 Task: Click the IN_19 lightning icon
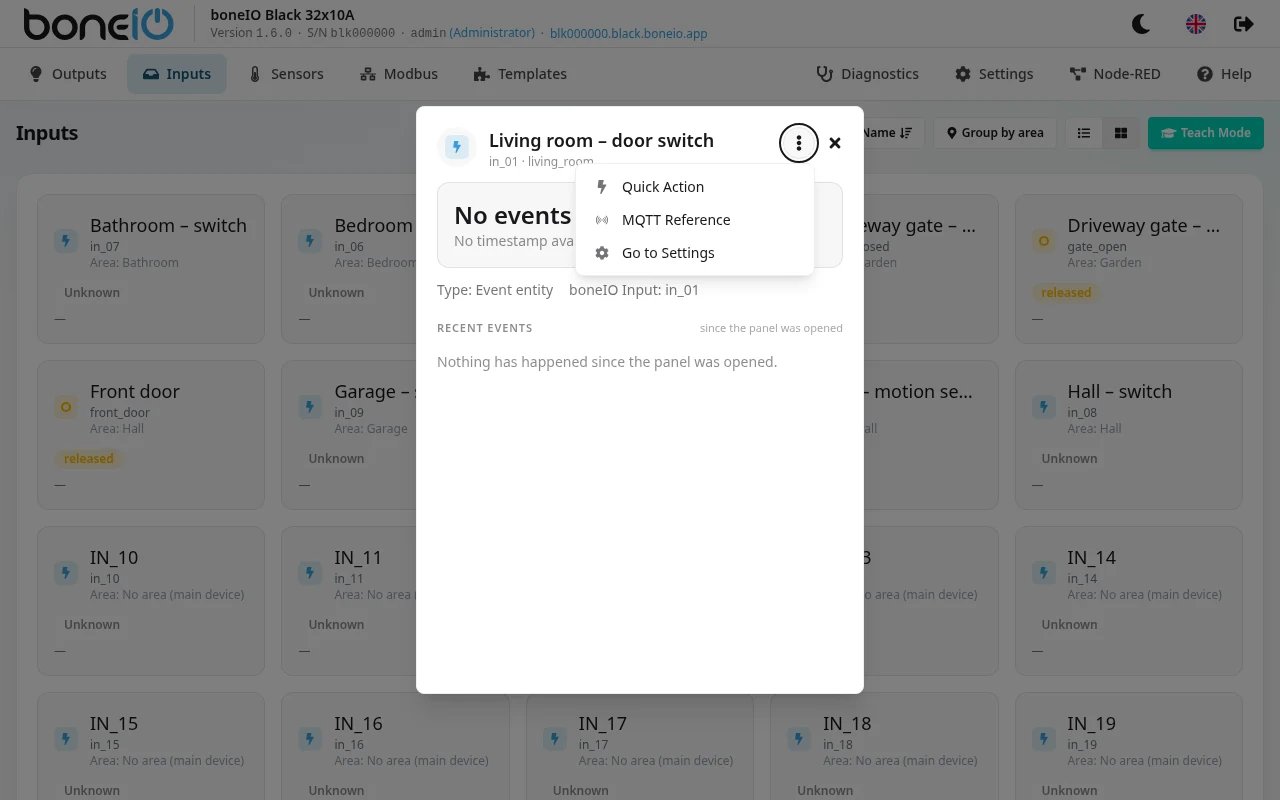pos(1043,739)
